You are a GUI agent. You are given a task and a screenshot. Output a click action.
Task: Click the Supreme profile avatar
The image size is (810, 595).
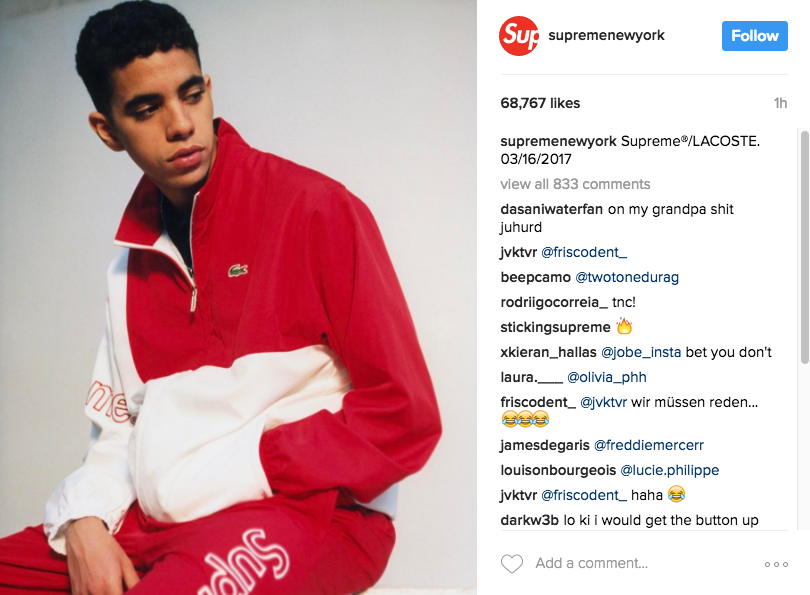519,36
